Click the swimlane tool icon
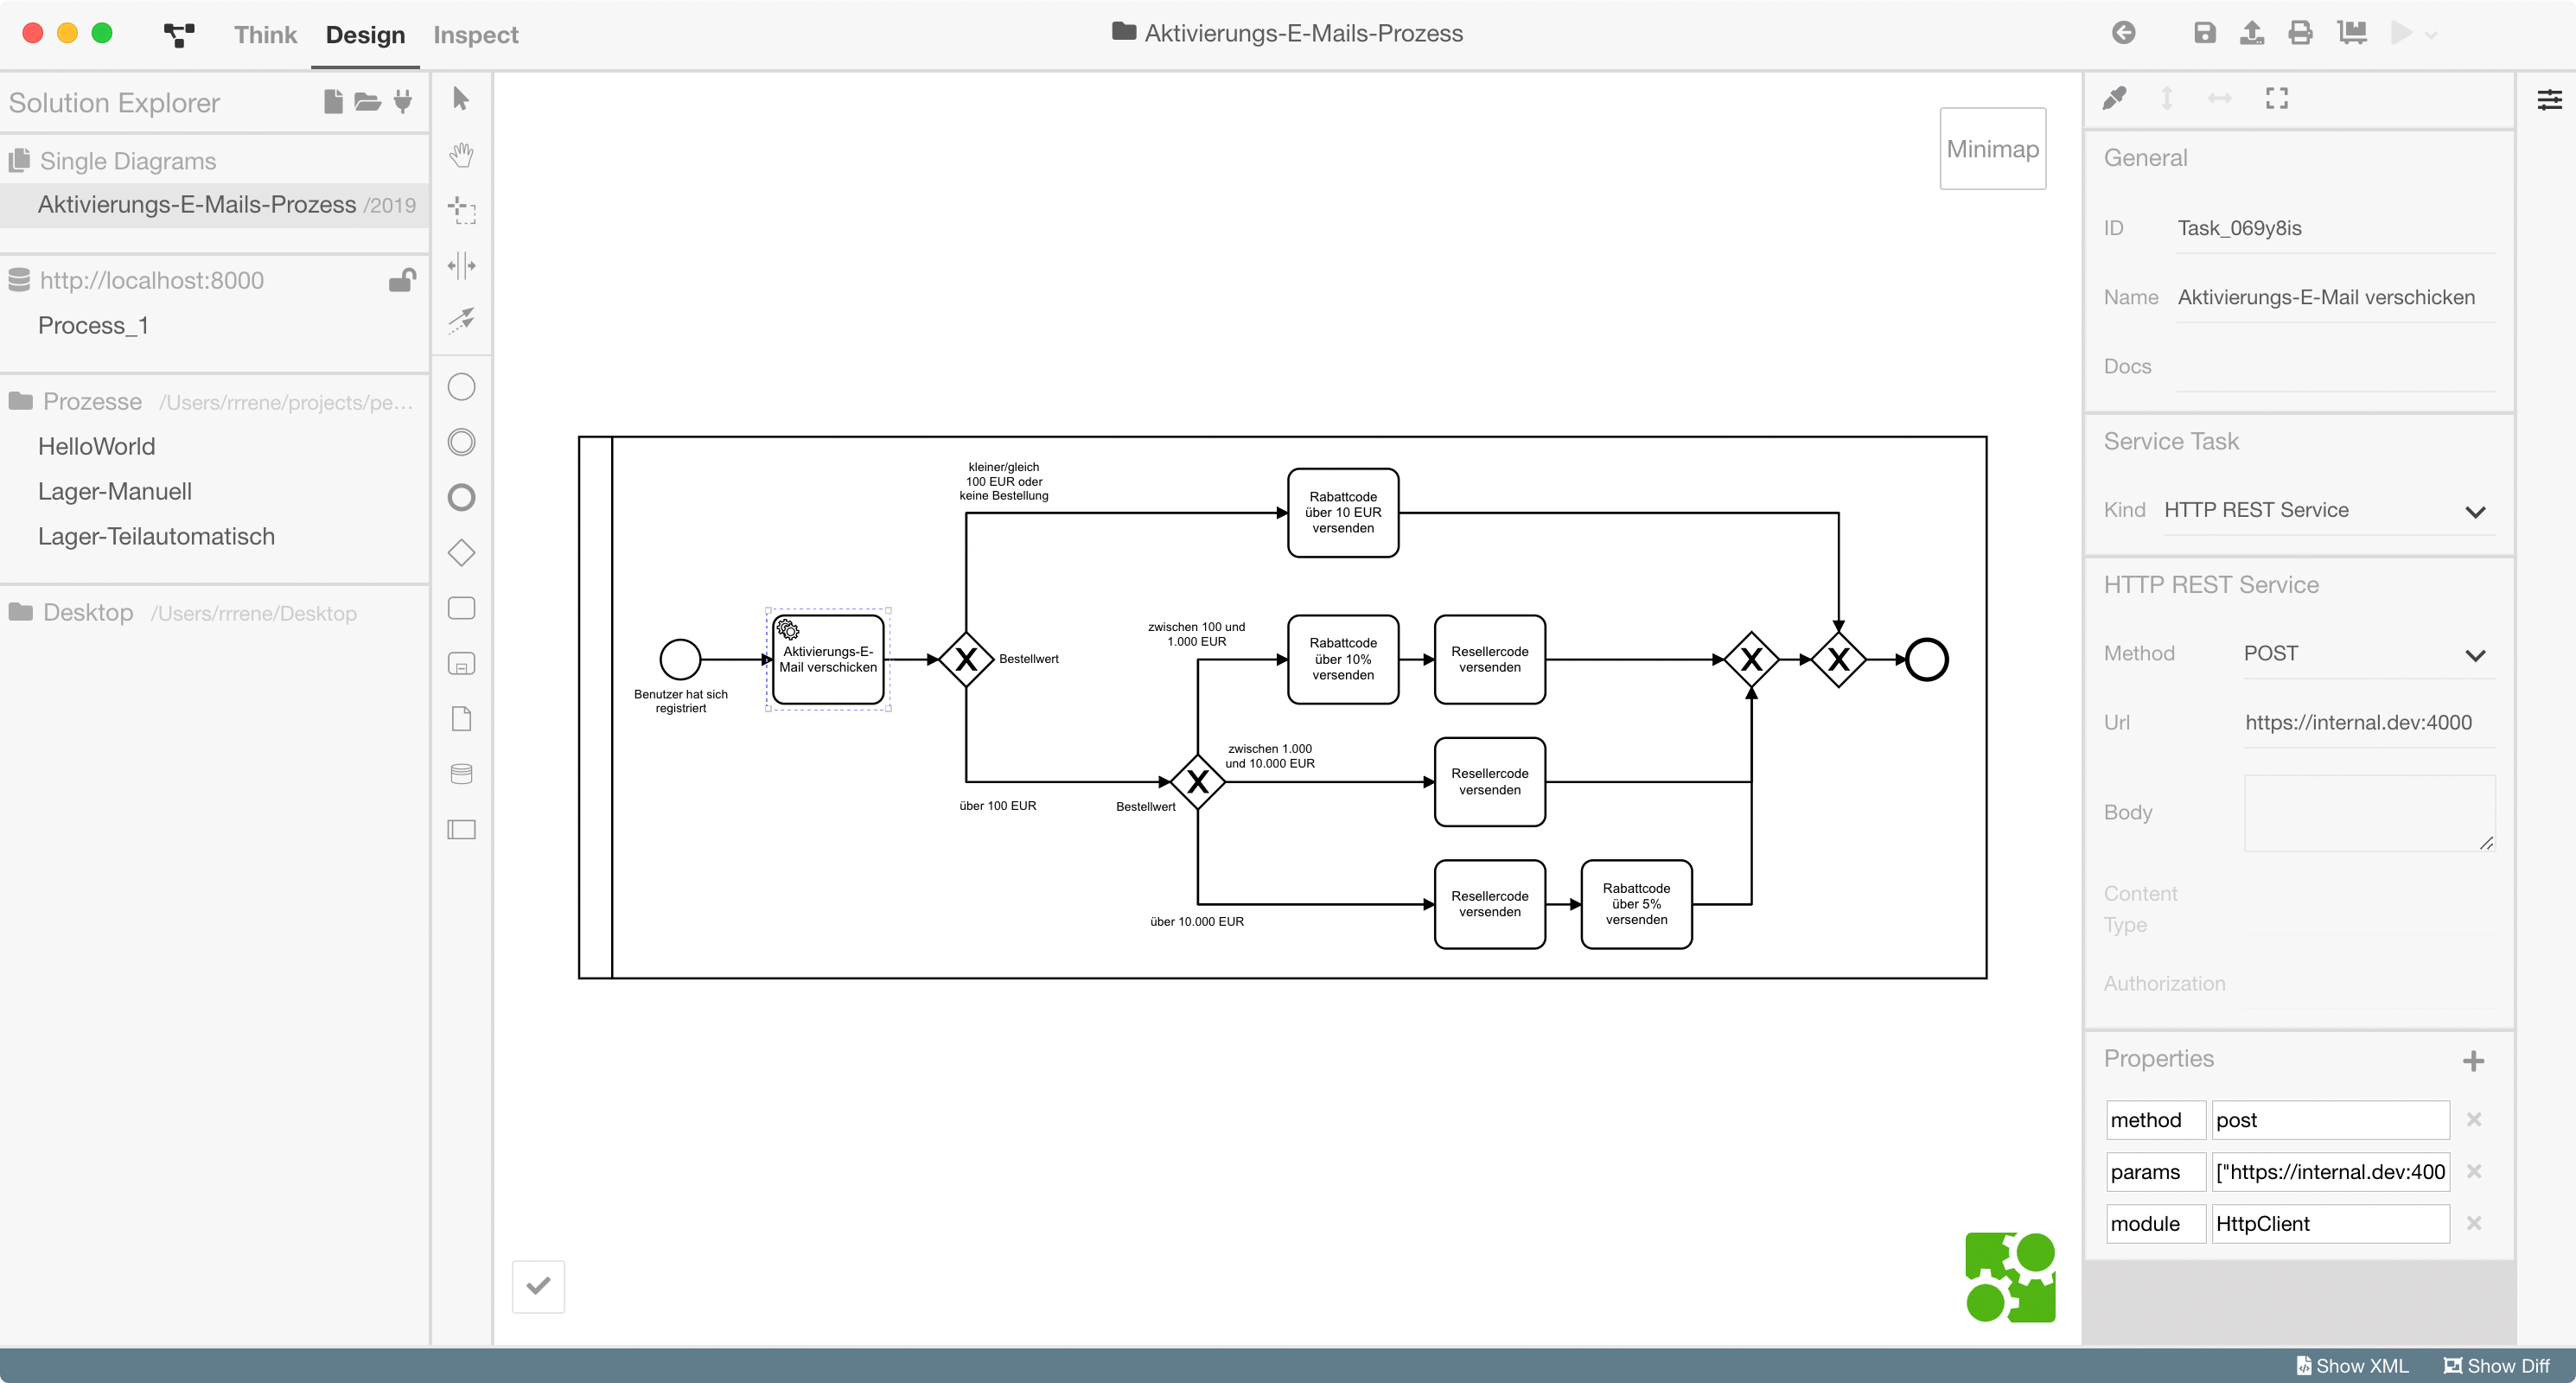The width and height of the screenshot is (2576, 1383). 463,832
